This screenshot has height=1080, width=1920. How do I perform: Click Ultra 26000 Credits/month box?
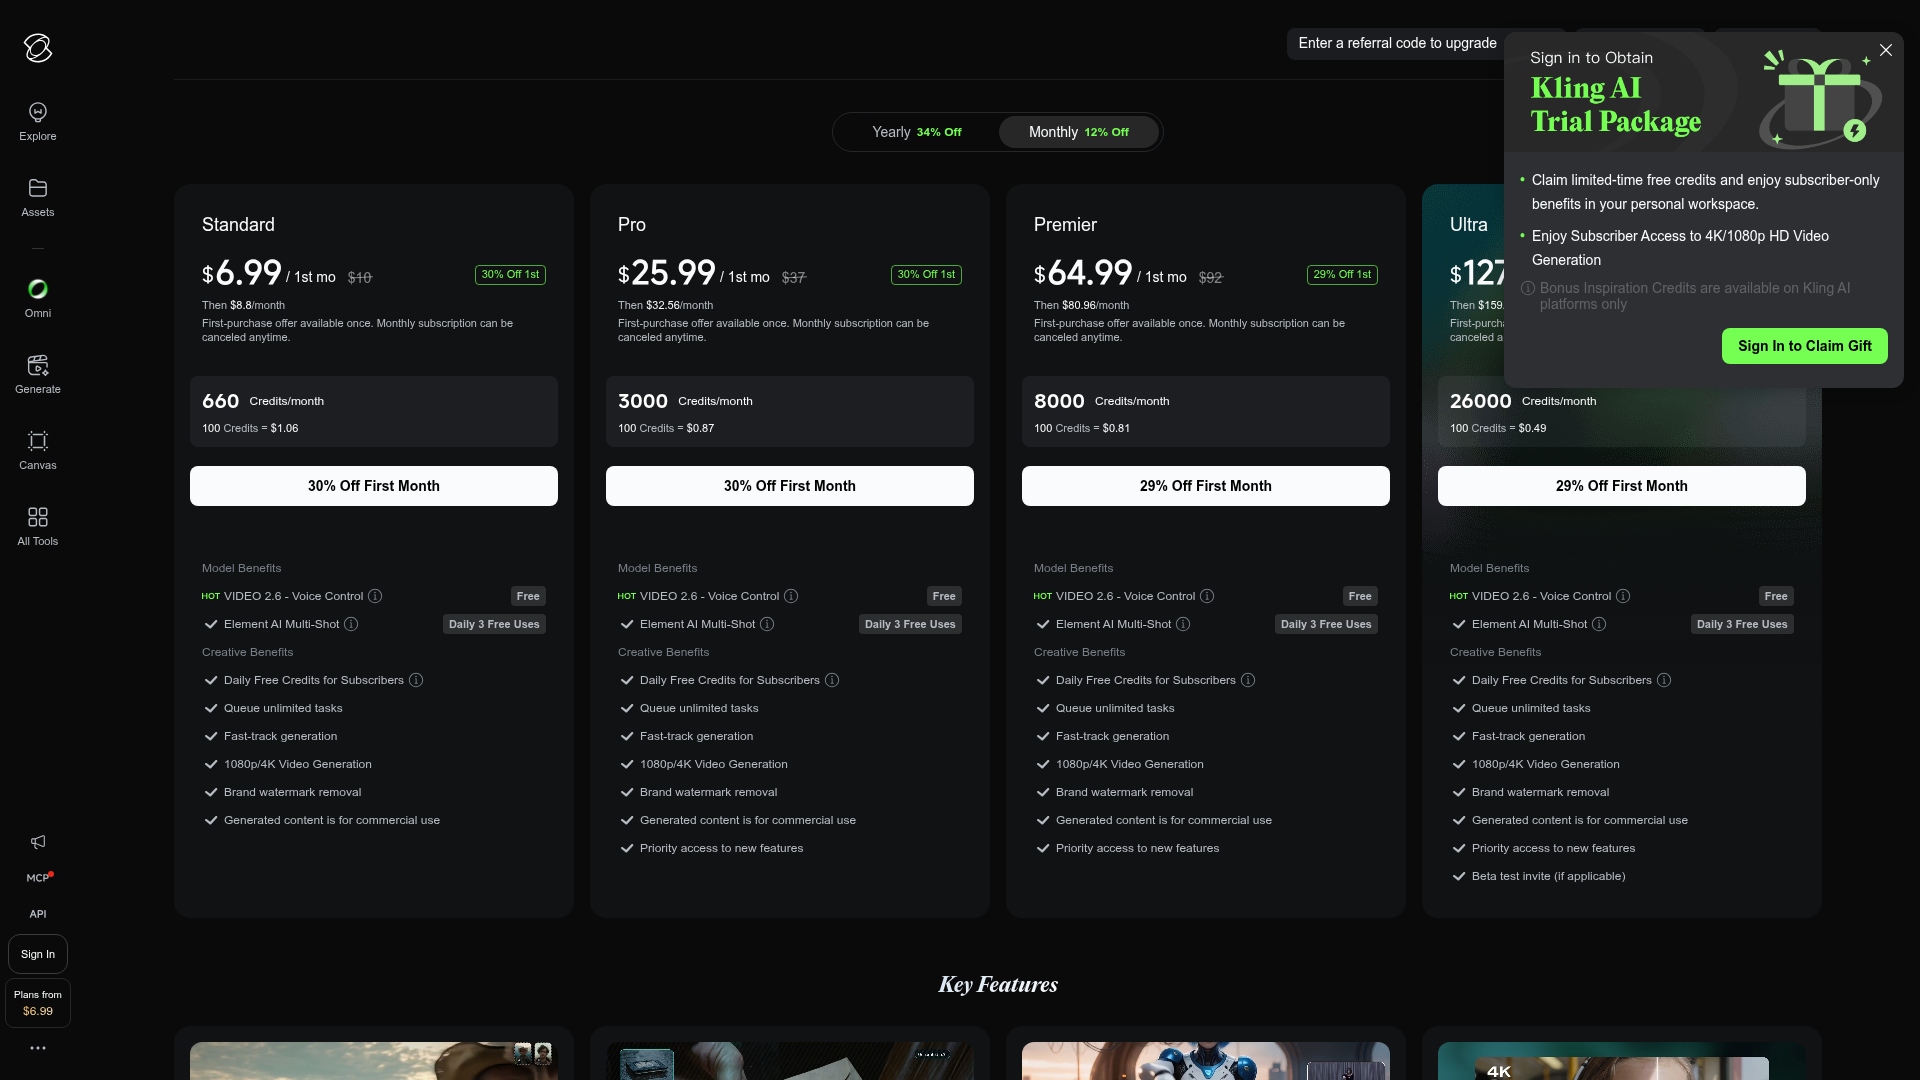coord(1622,412)
